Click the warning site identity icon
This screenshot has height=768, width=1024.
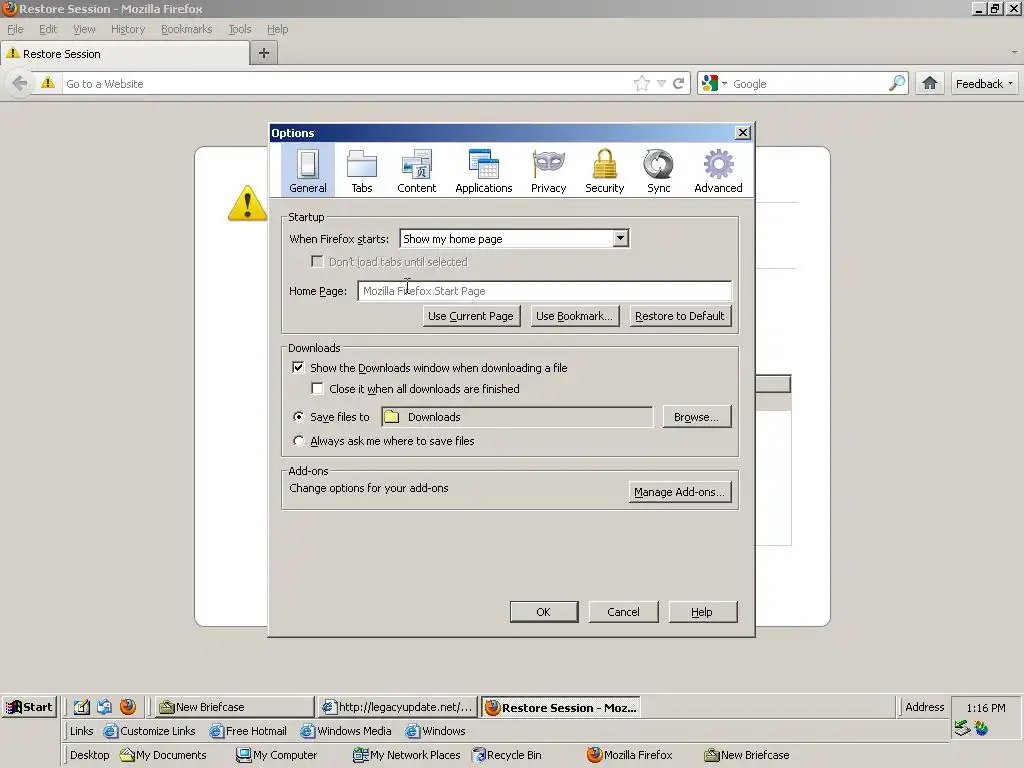(x=48, y=83)
